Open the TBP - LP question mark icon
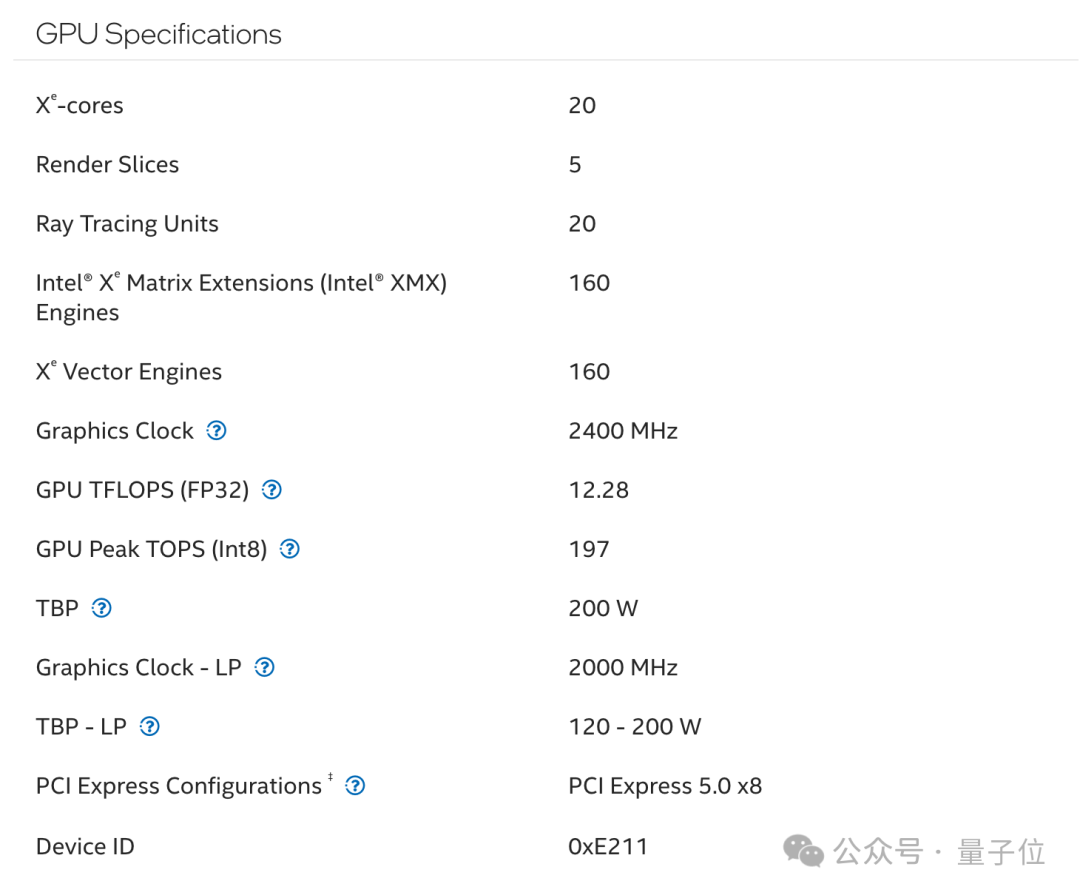Image resolution: width=1080 pixels, height=895 pixels. [149, 727]
